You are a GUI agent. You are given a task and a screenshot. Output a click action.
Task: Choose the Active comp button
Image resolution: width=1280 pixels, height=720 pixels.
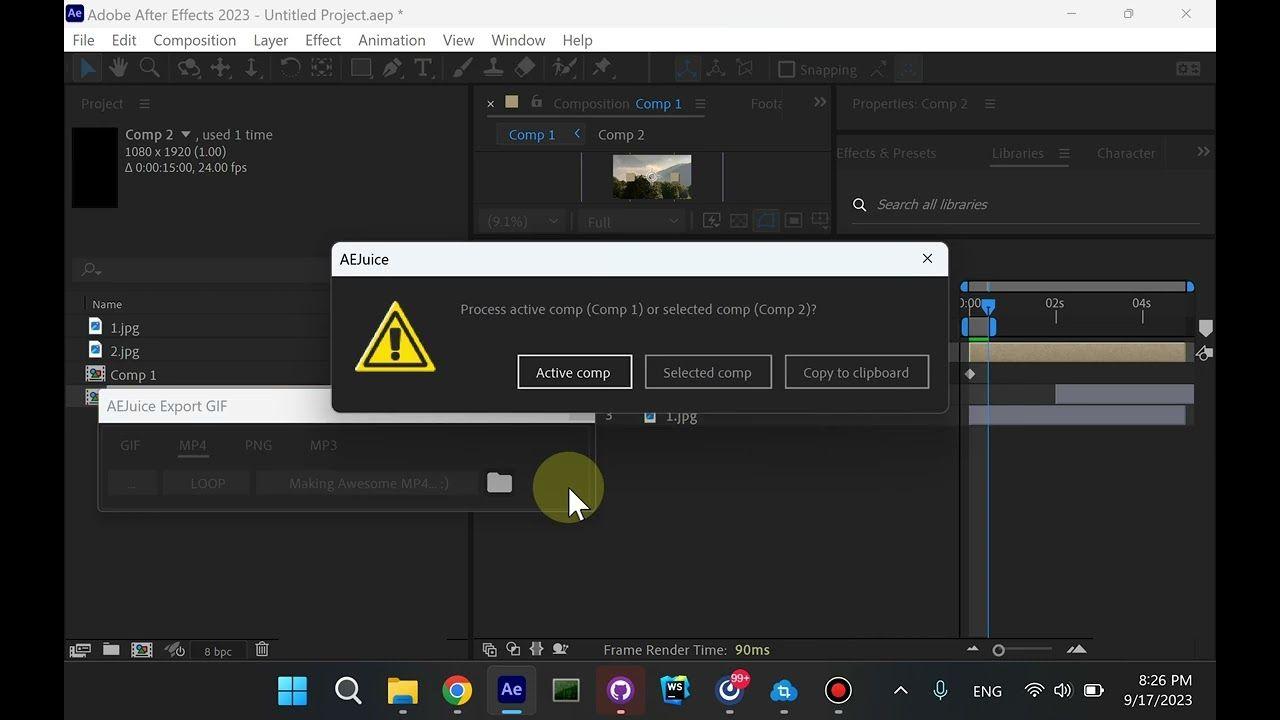tap(574, 372)
